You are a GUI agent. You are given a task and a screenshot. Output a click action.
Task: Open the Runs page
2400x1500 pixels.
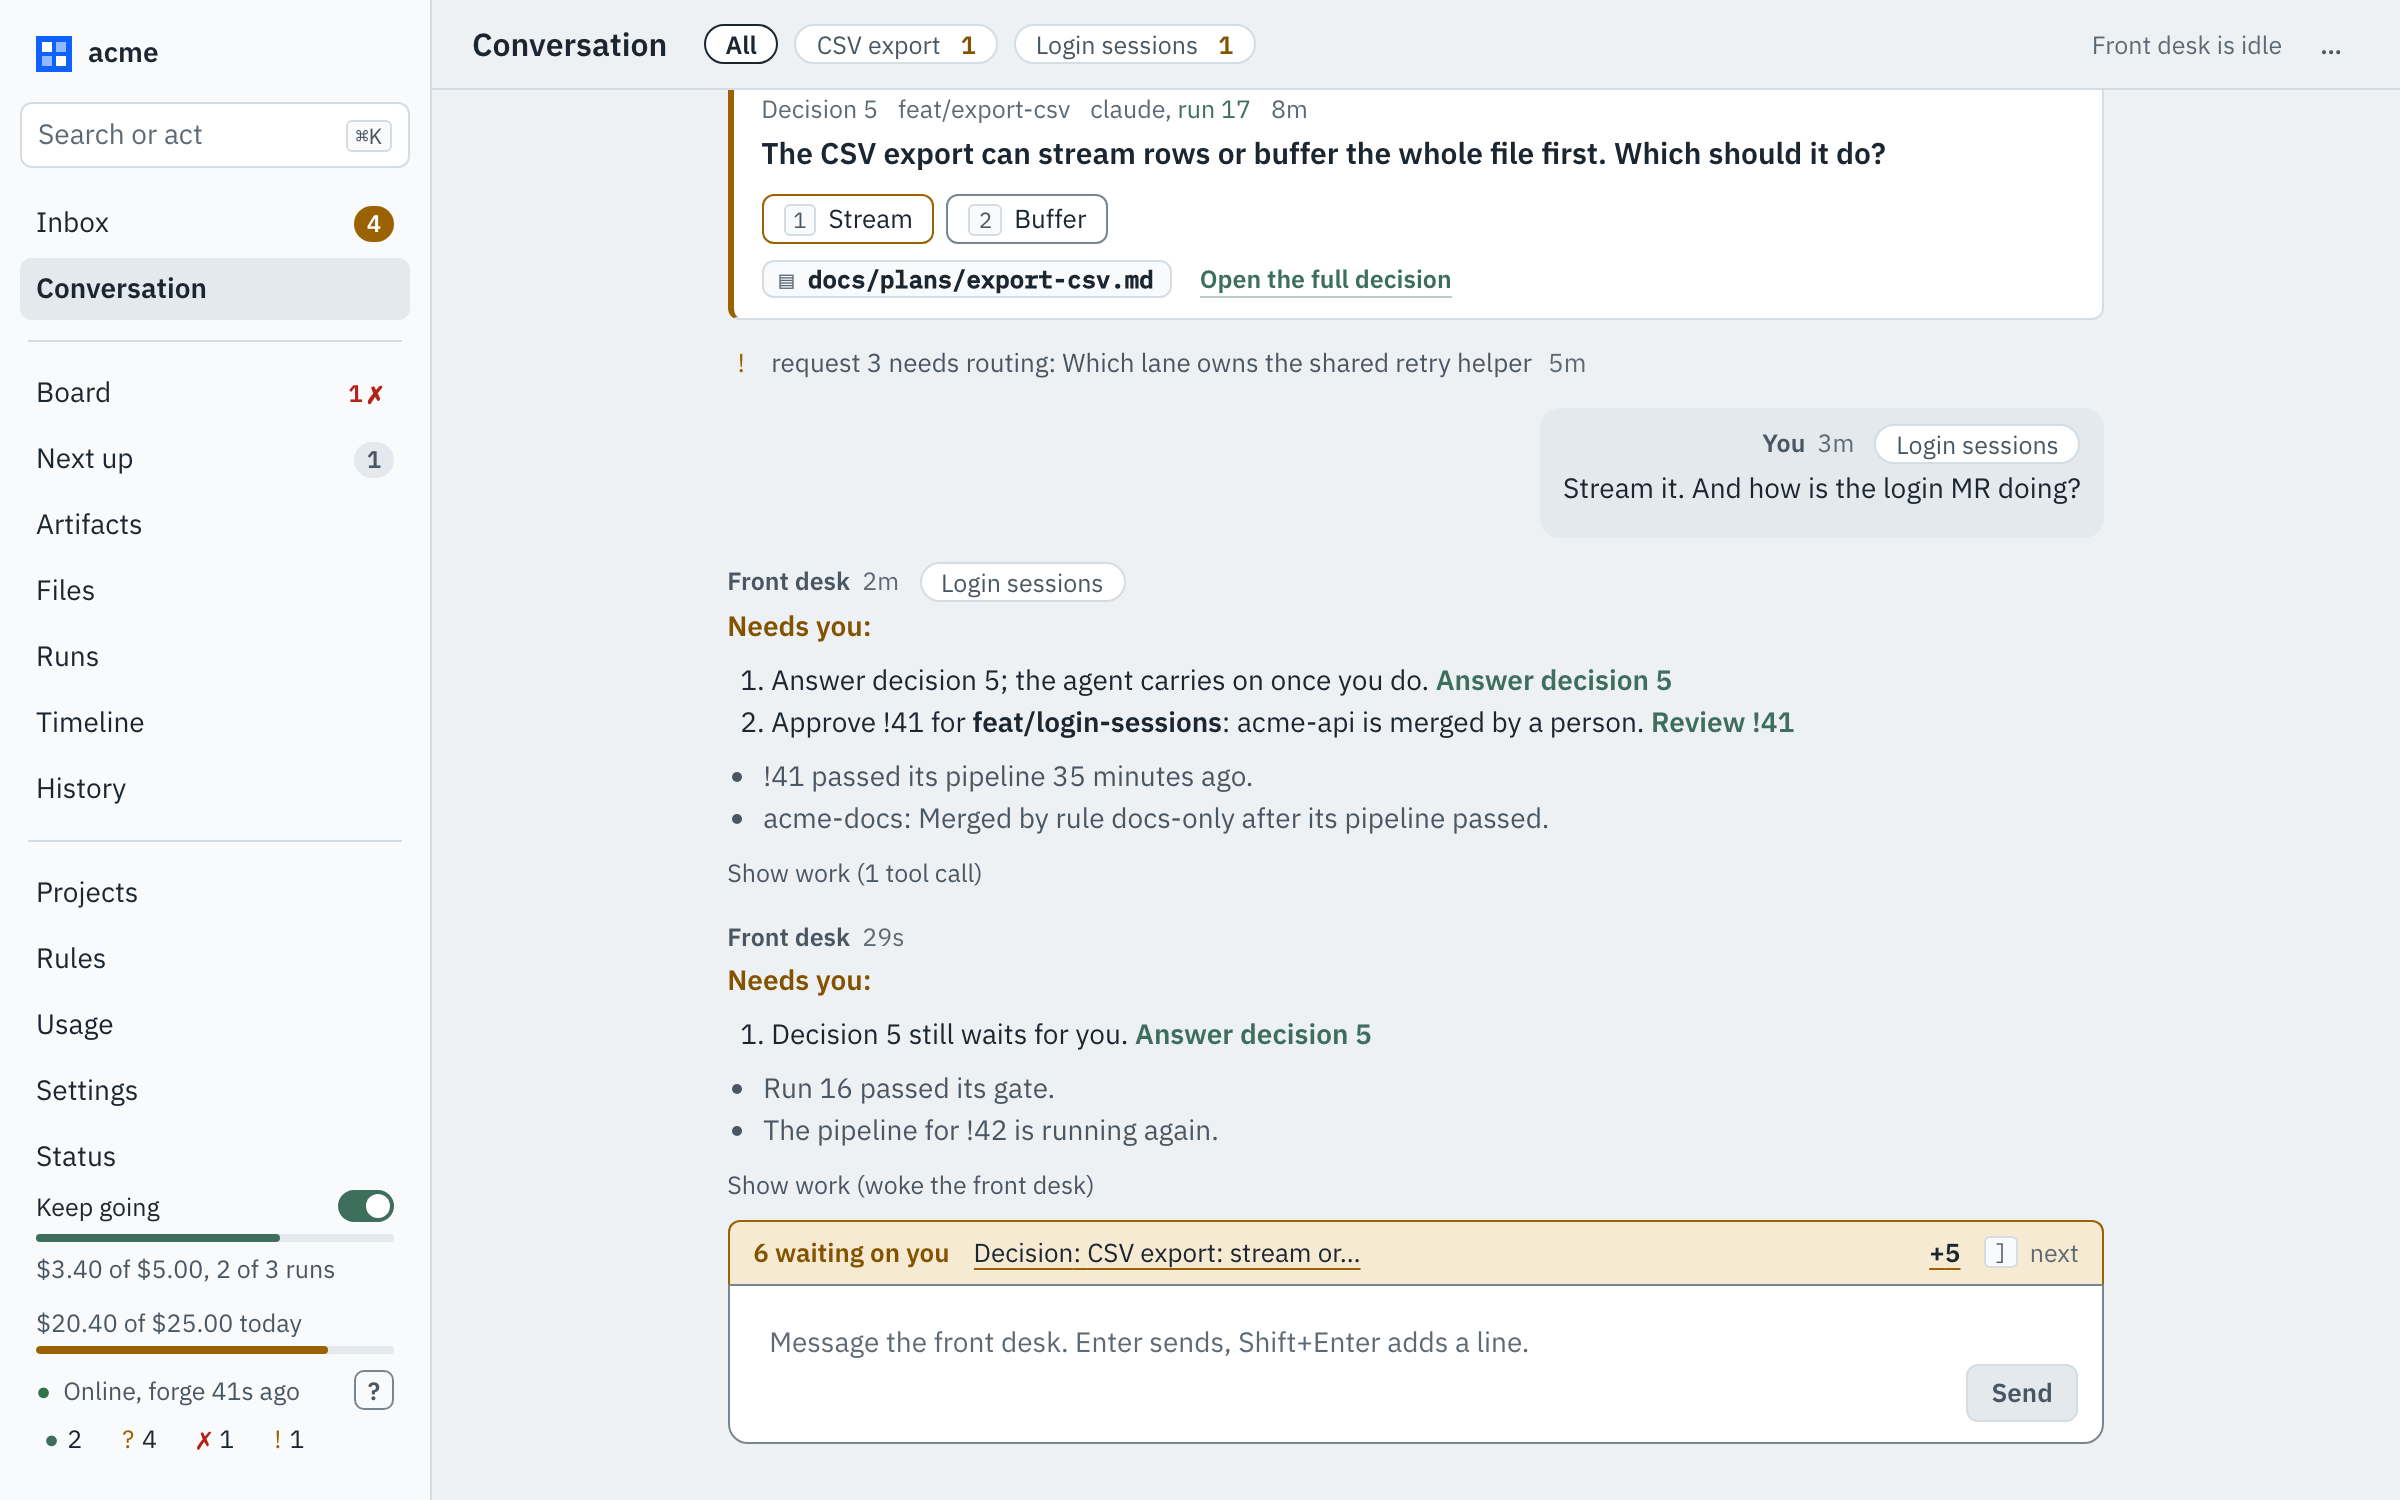point(215,657)
